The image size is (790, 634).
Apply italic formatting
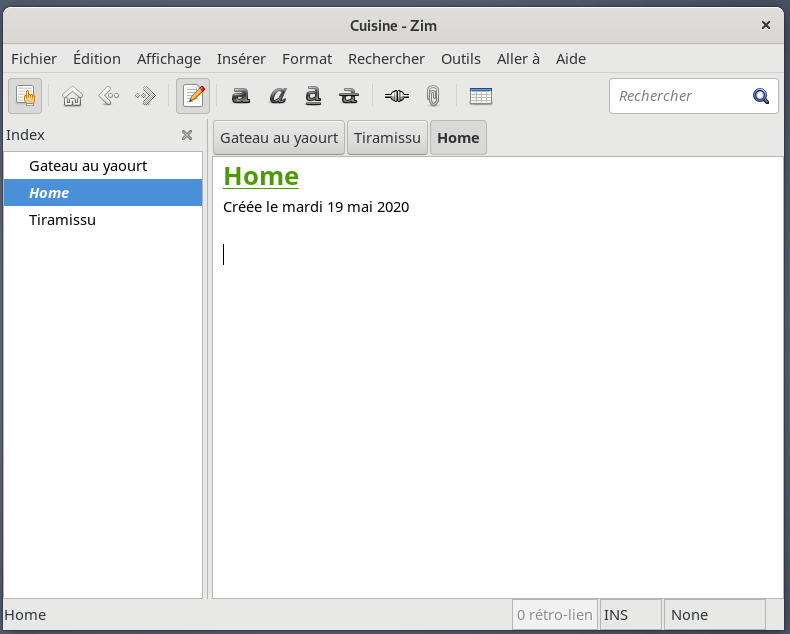click(277, 96)
